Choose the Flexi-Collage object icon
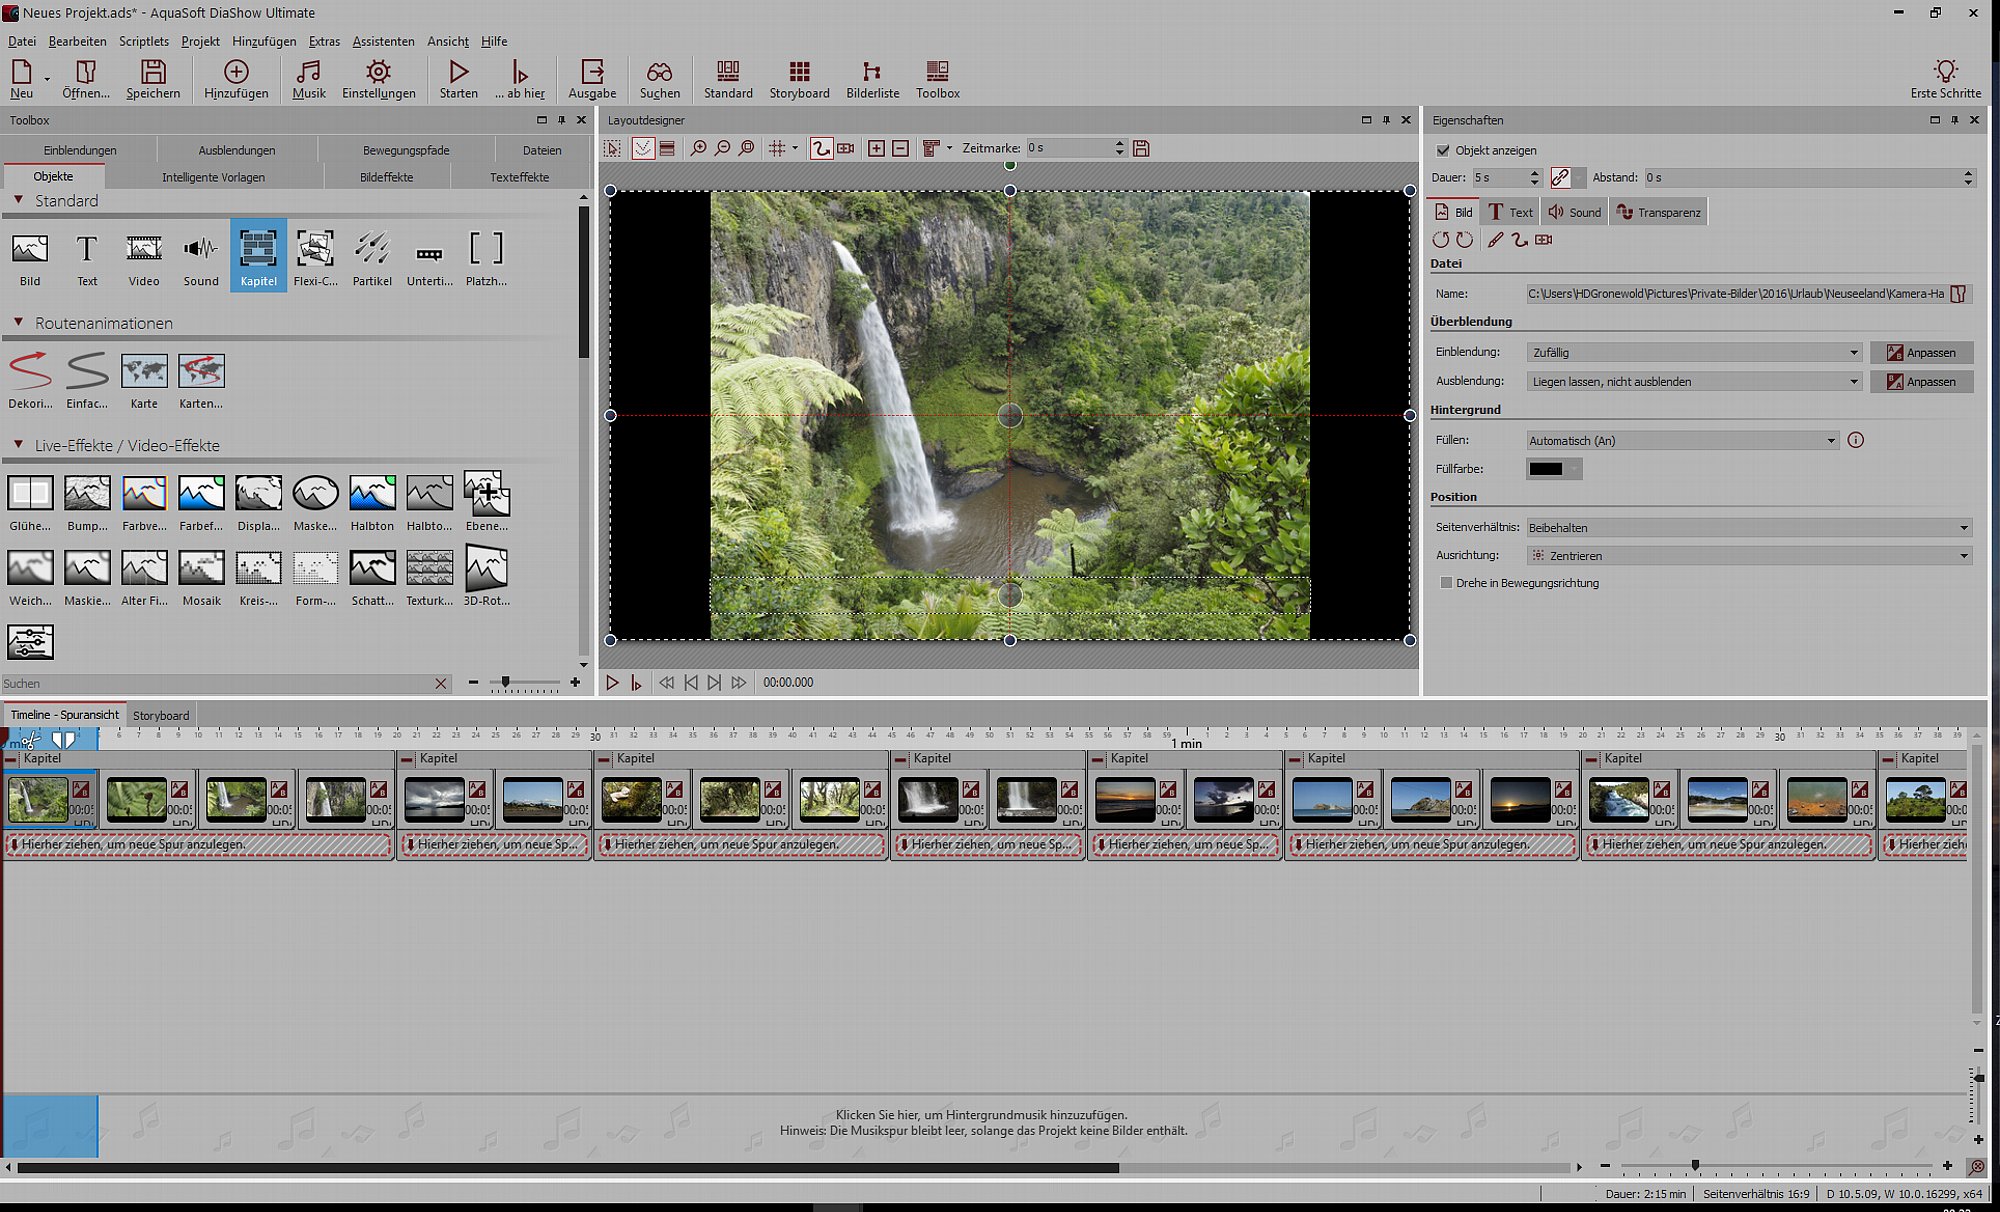 (x=315, y=257)
